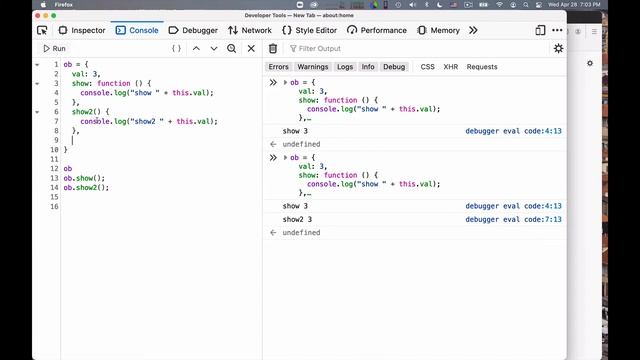Close the multi-line editor panel
This screenshot has height=360, width=640.
tap(251, 48)
